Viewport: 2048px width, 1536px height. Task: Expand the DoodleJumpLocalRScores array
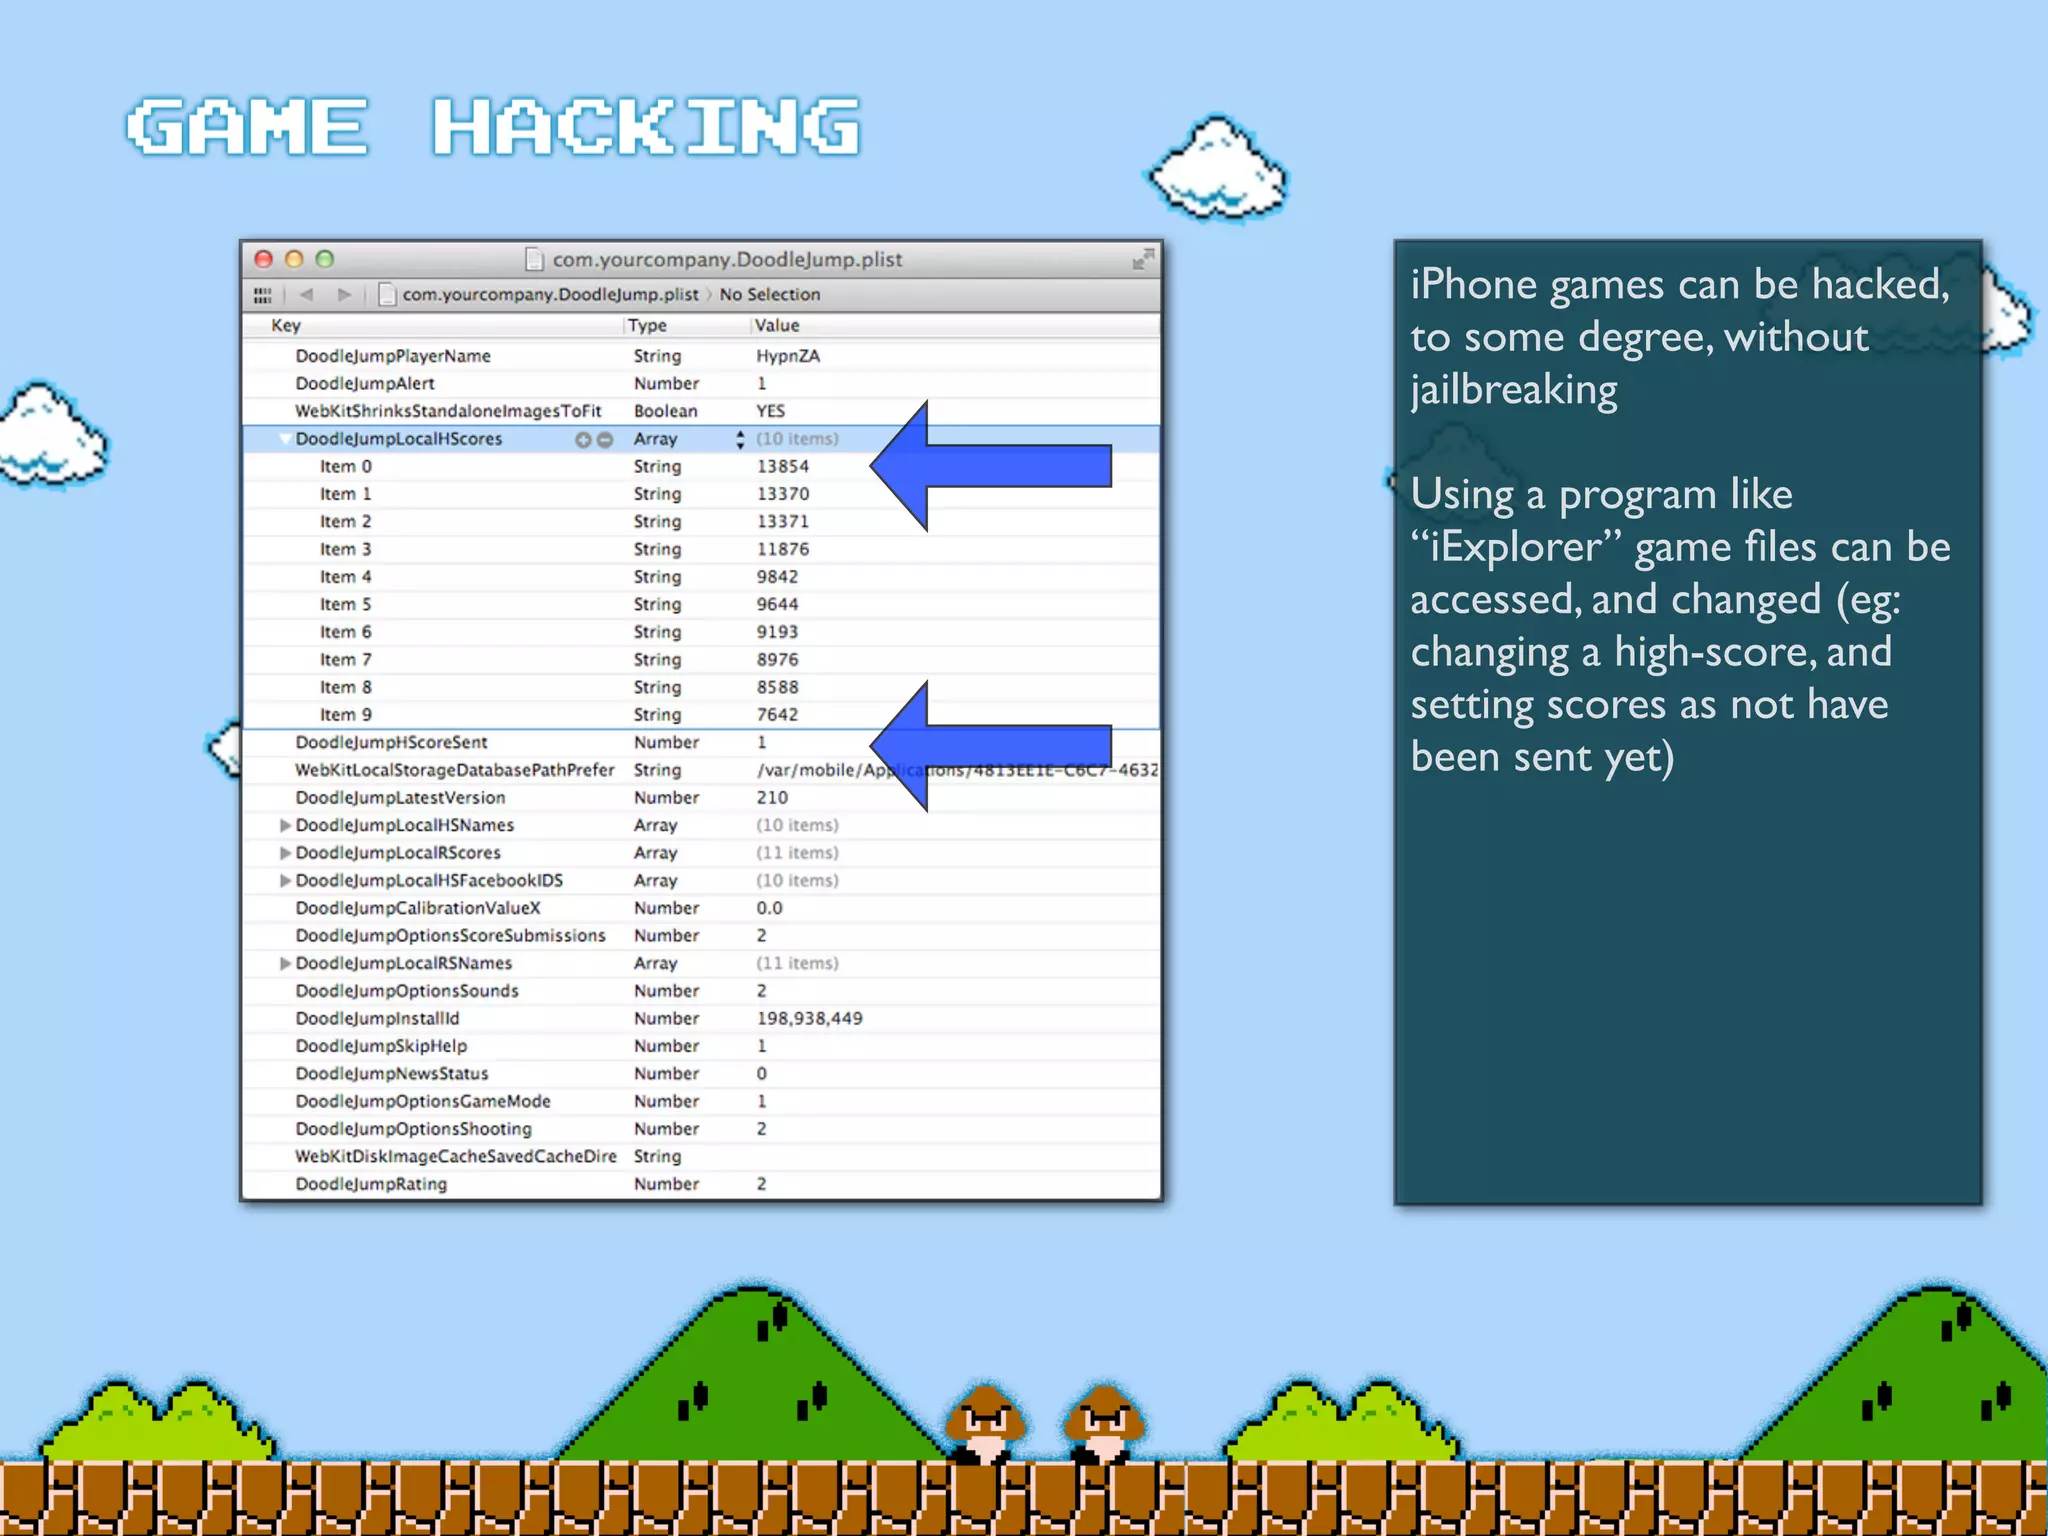click(x=285, y=854)
